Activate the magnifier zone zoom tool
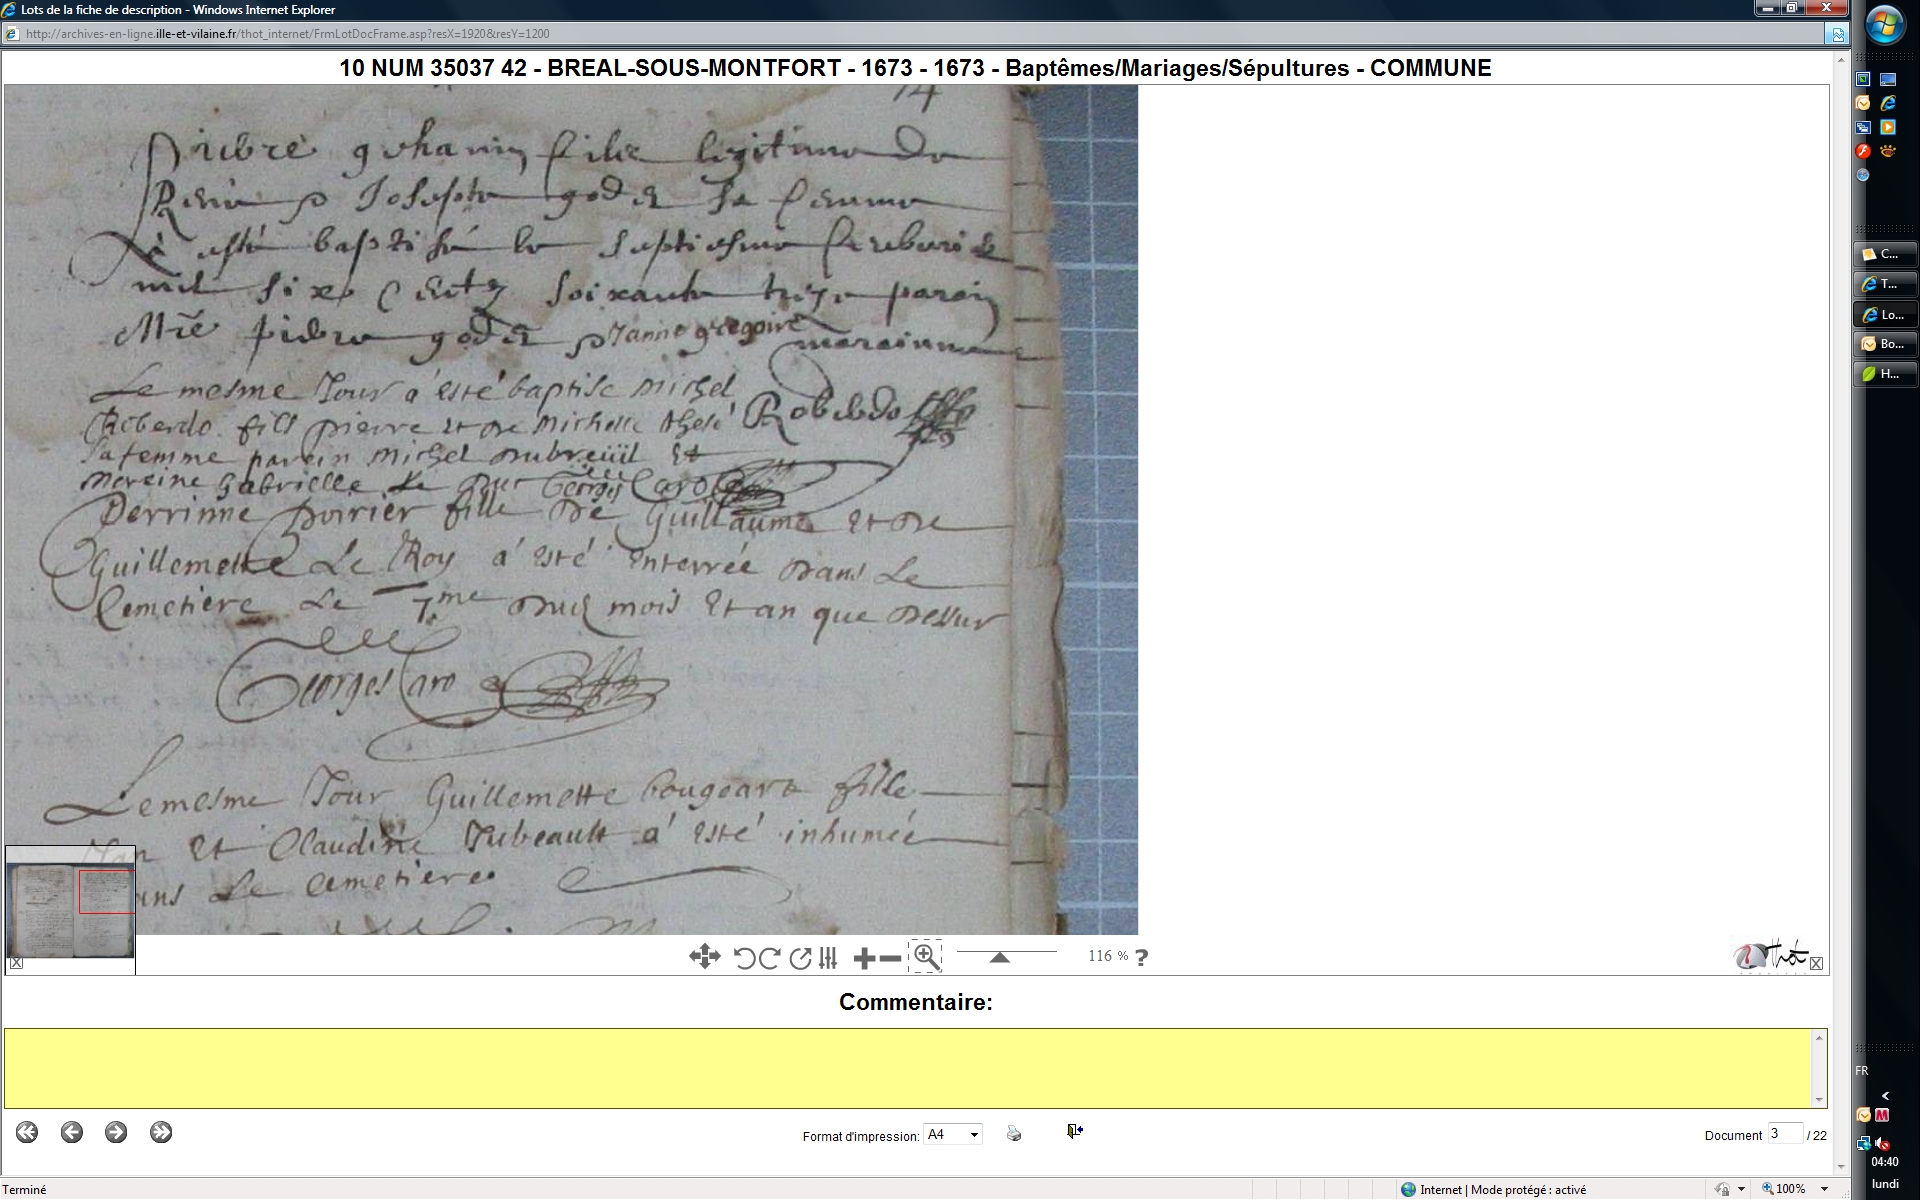 [926, 957]
